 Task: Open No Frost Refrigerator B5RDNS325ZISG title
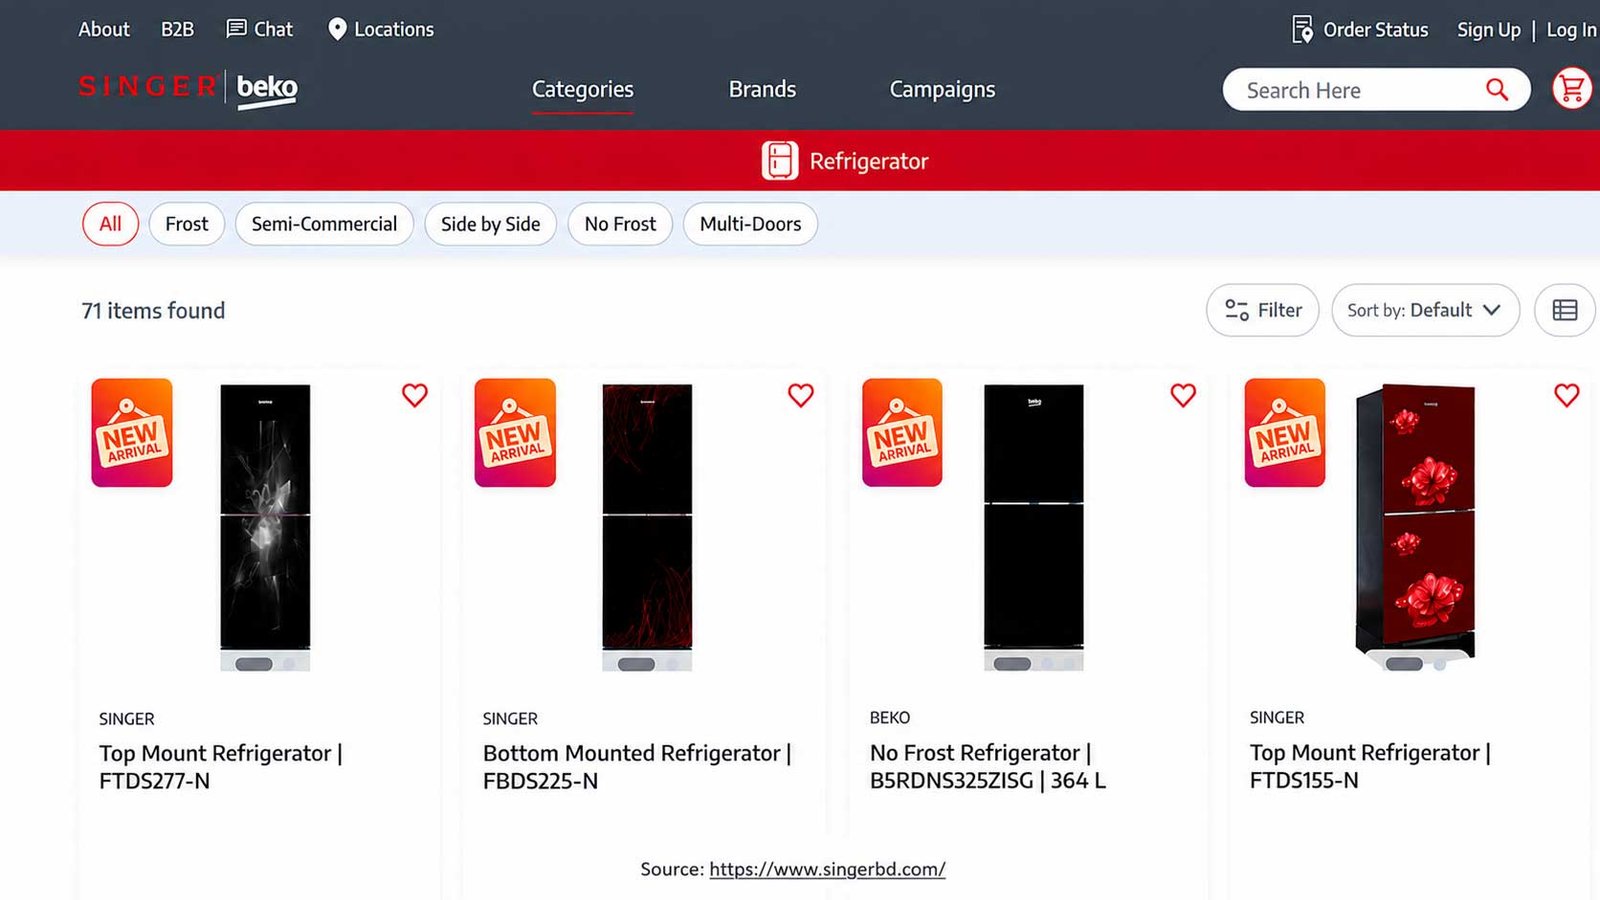pos(988,767)
